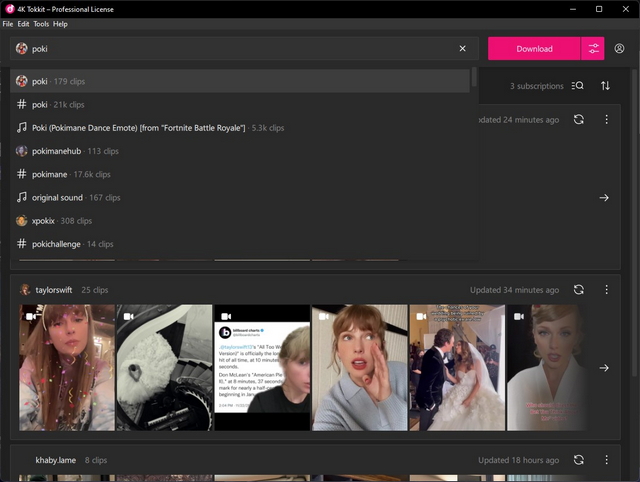Viewport: 640px width, 482px height.
Task: Click the poki avatar in the search field
Action: click(x=22, y=49)
